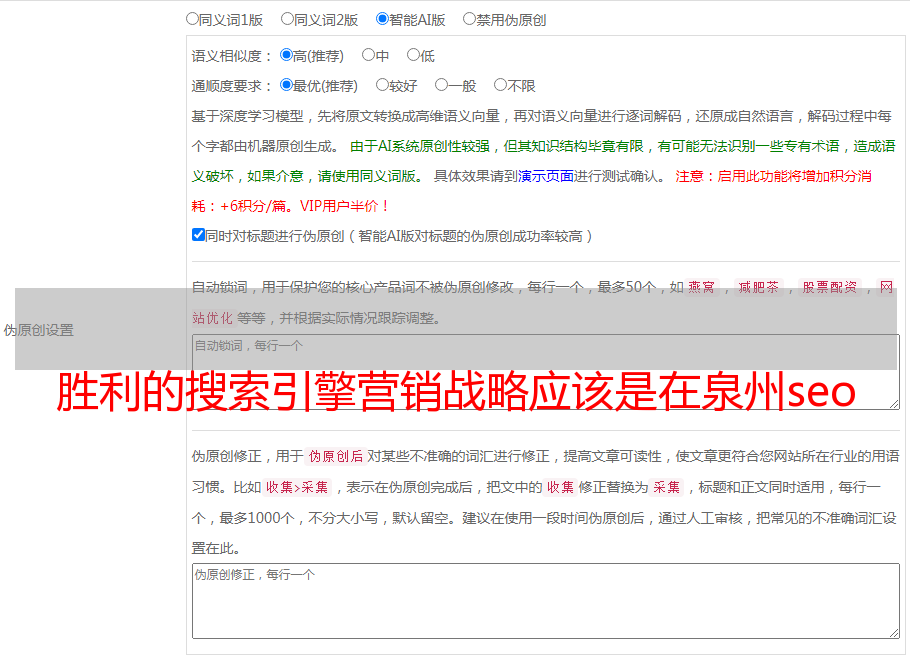Set 通顺度要求 to 不限
Image resolution: width=911 pixels, height=658 pixels.
tap(500, 85)
